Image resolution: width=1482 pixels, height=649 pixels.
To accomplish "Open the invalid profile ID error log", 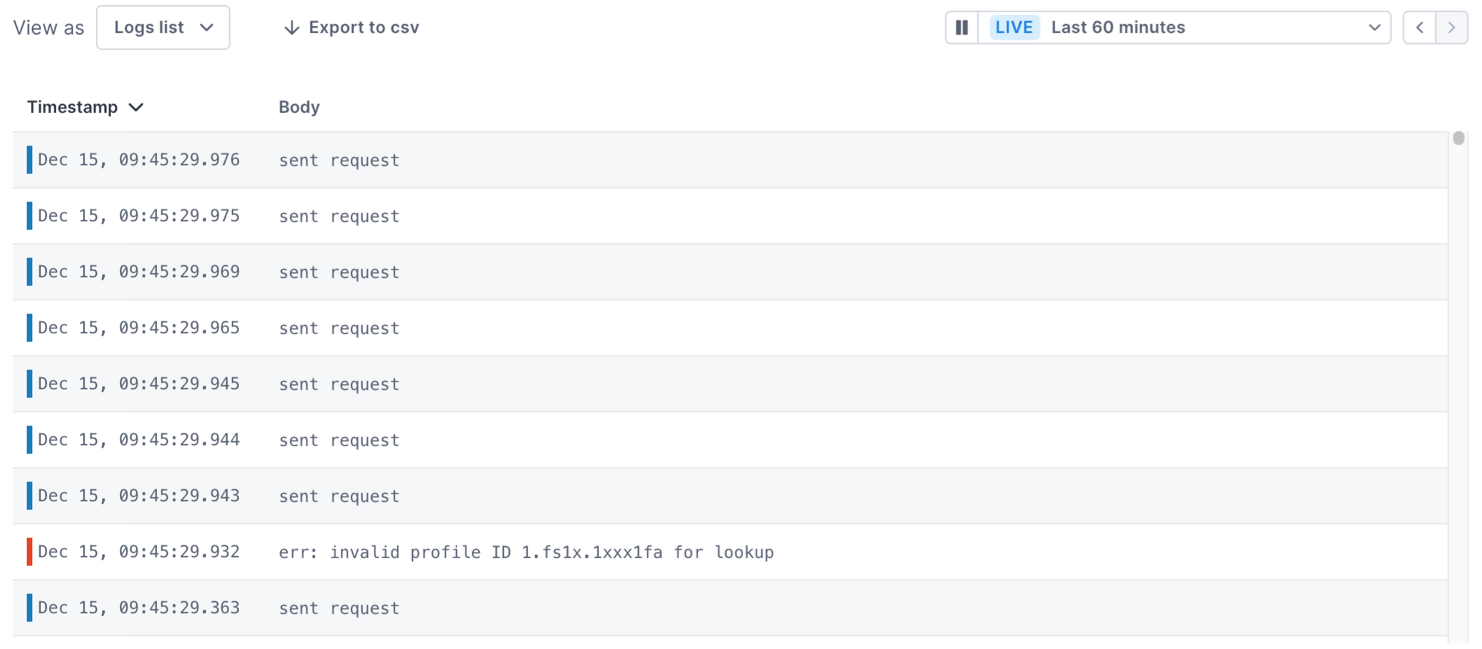I will click(526, 552).
